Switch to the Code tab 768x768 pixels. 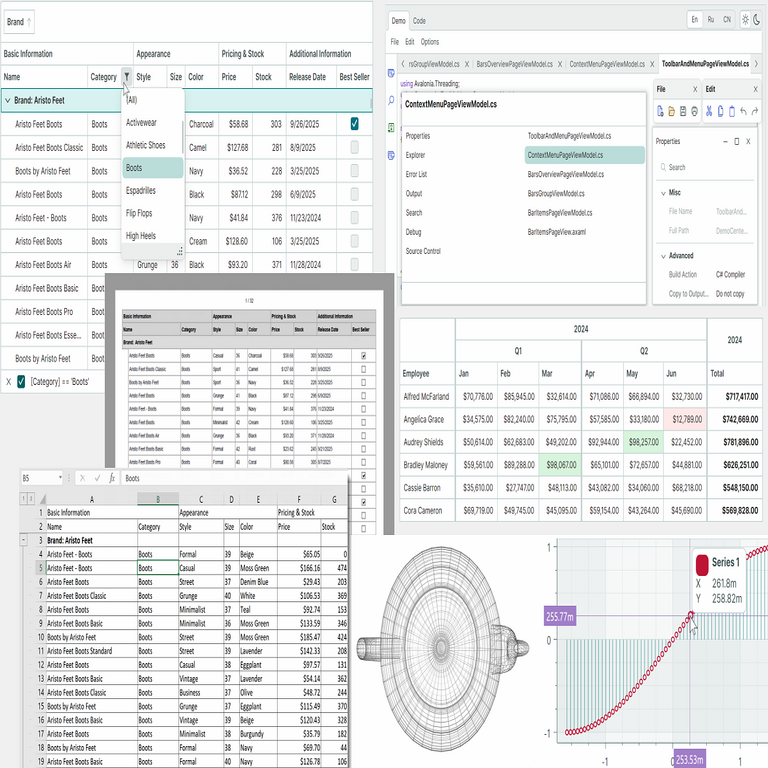click(419, 21)
